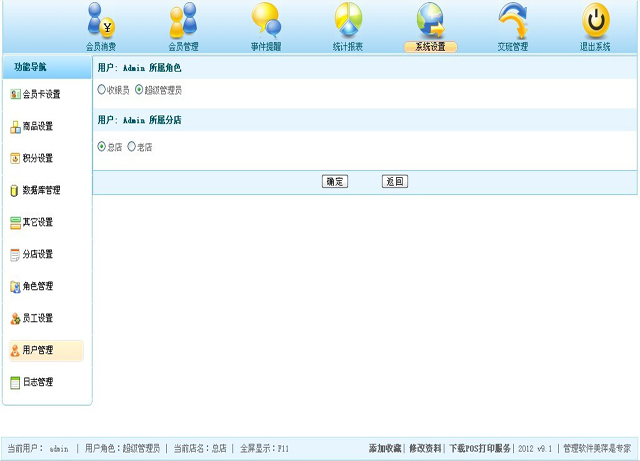The height and width of the screenshot is (461, 640).
Task: Select the 收银员 role radio button
Action: 102,90
